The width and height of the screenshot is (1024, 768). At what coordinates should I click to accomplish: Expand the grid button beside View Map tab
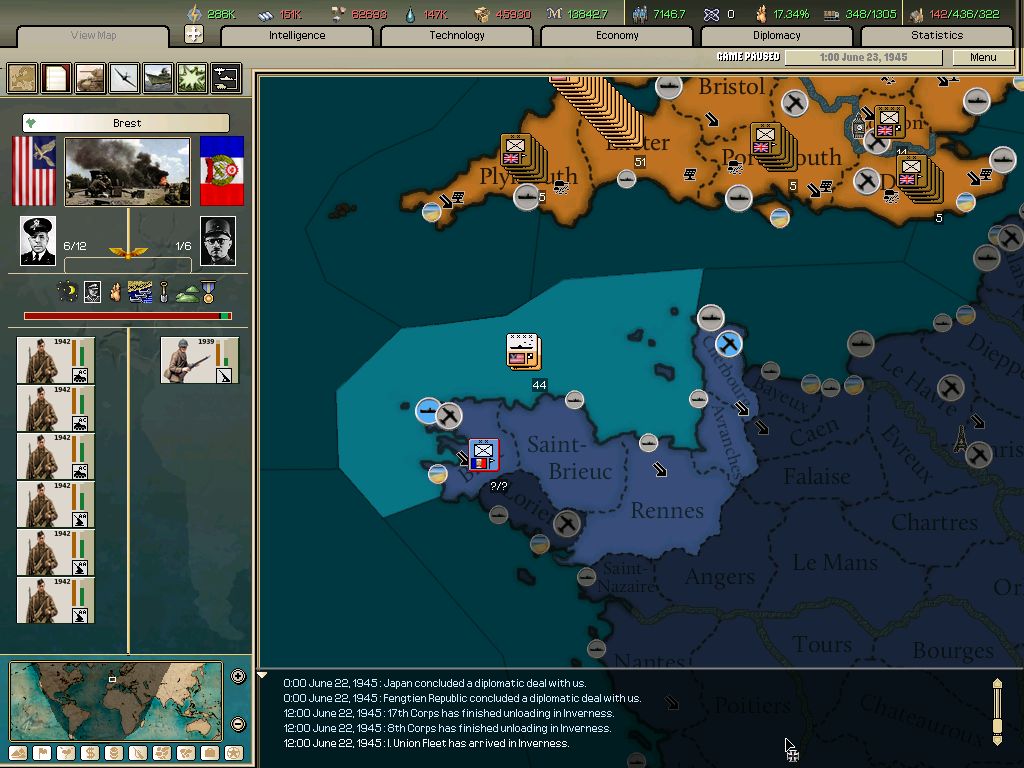point(196,35)
